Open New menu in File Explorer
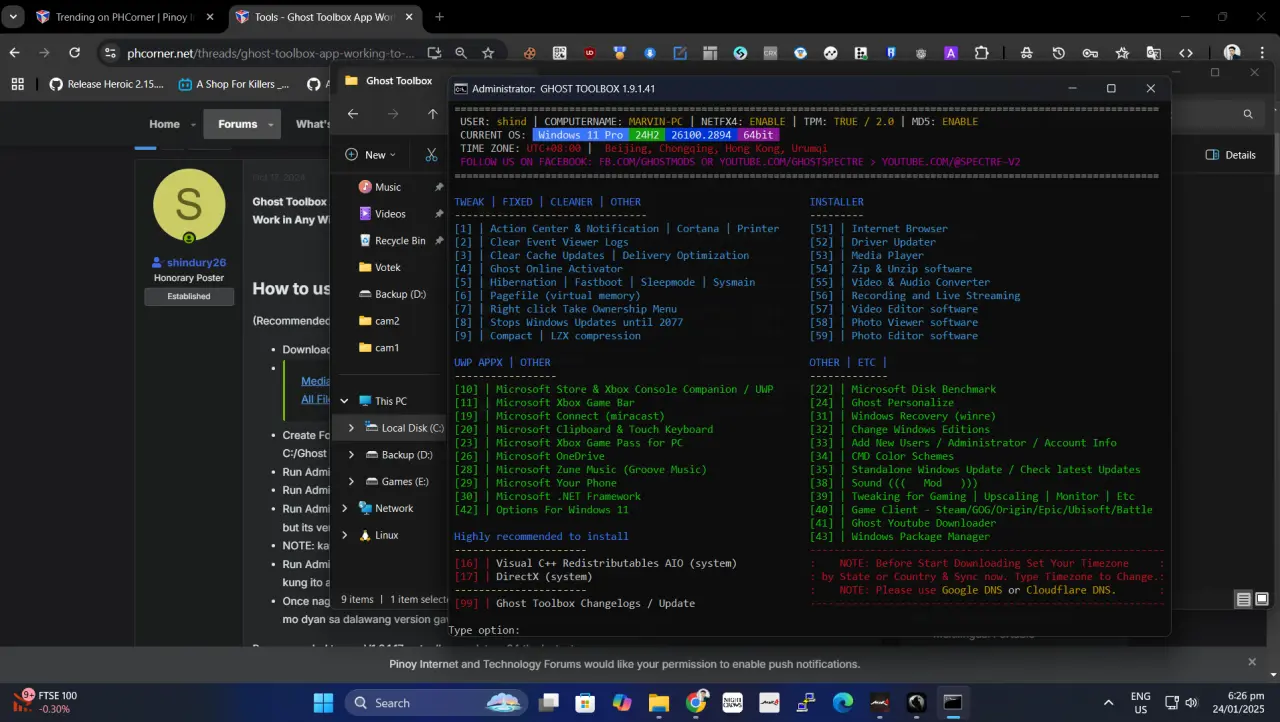The width and height of the screenshot is (1280, 722). coord(369,155)
